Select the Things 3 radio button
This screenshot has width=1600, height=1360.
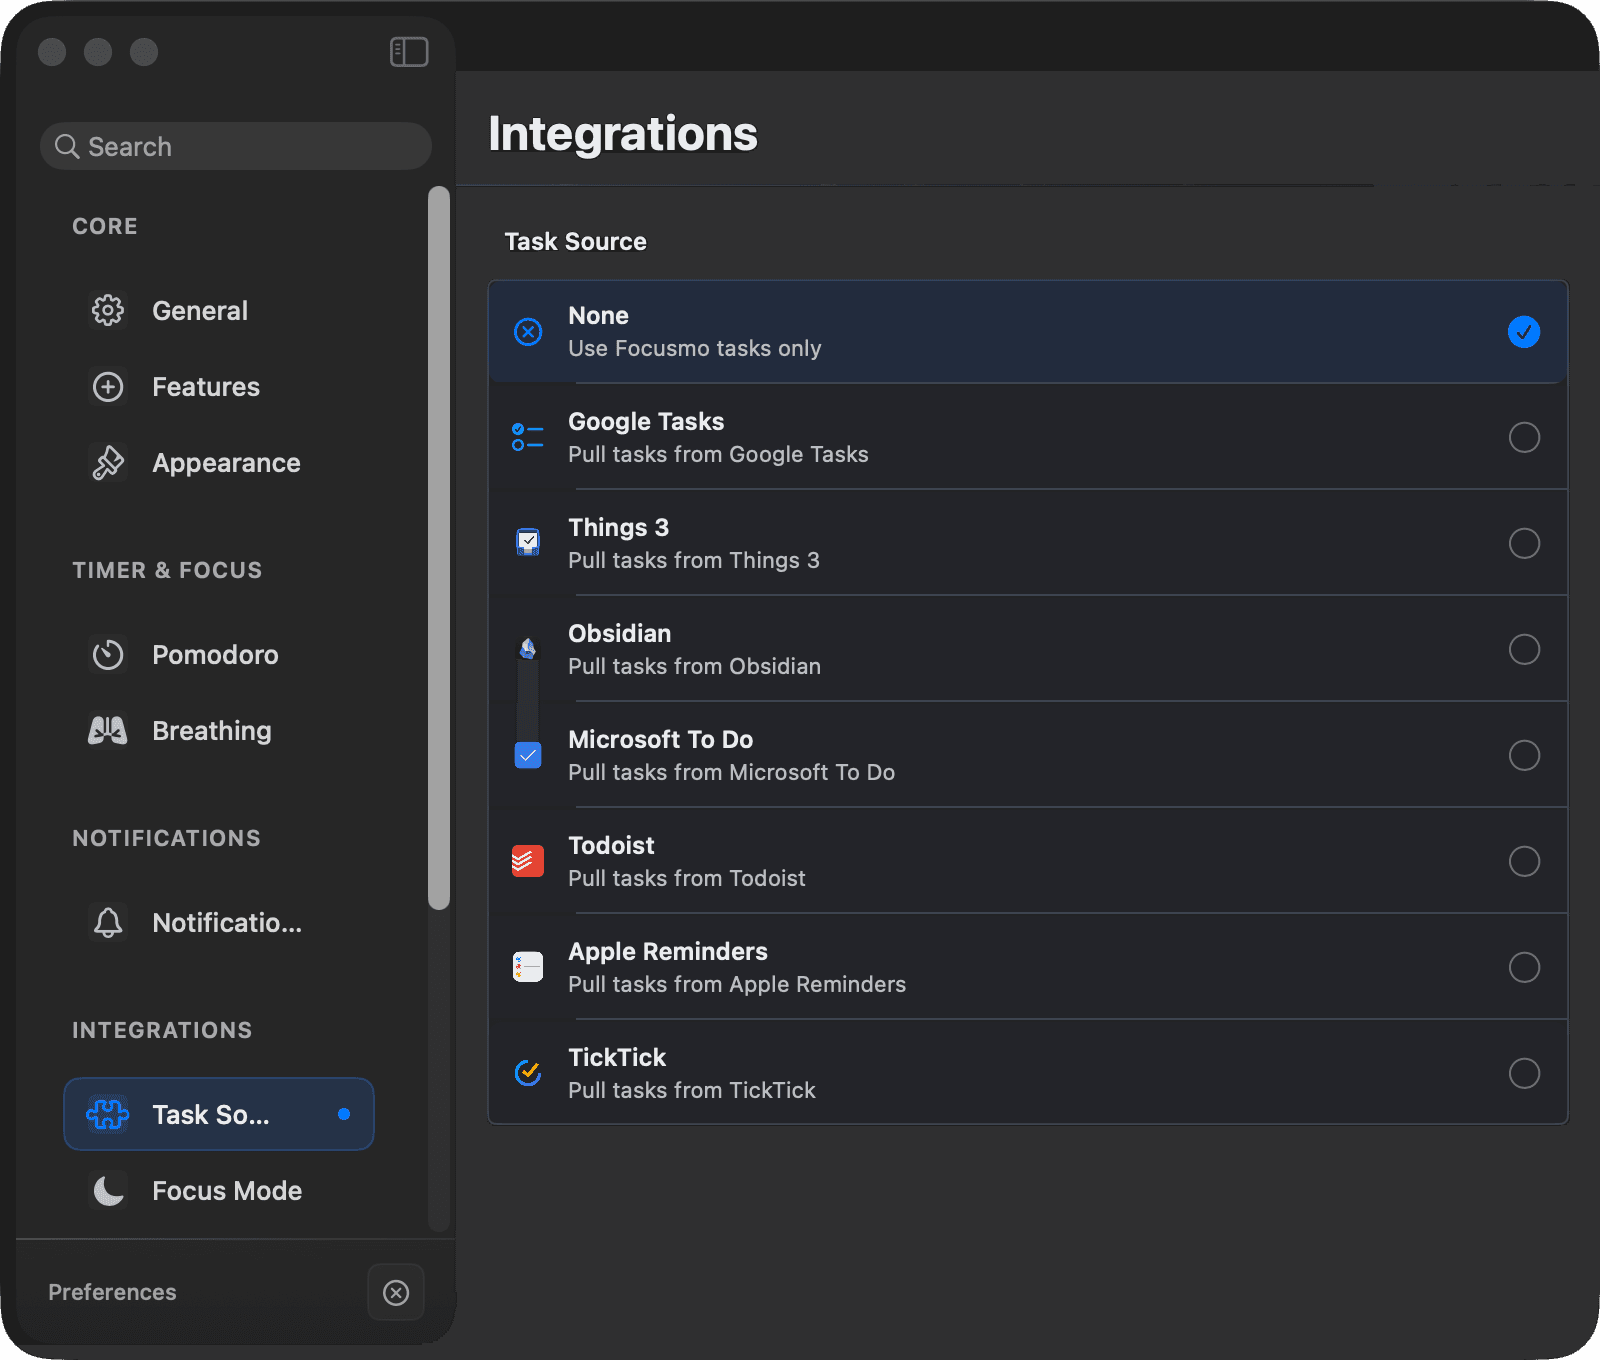click(x=1524, y=544)
